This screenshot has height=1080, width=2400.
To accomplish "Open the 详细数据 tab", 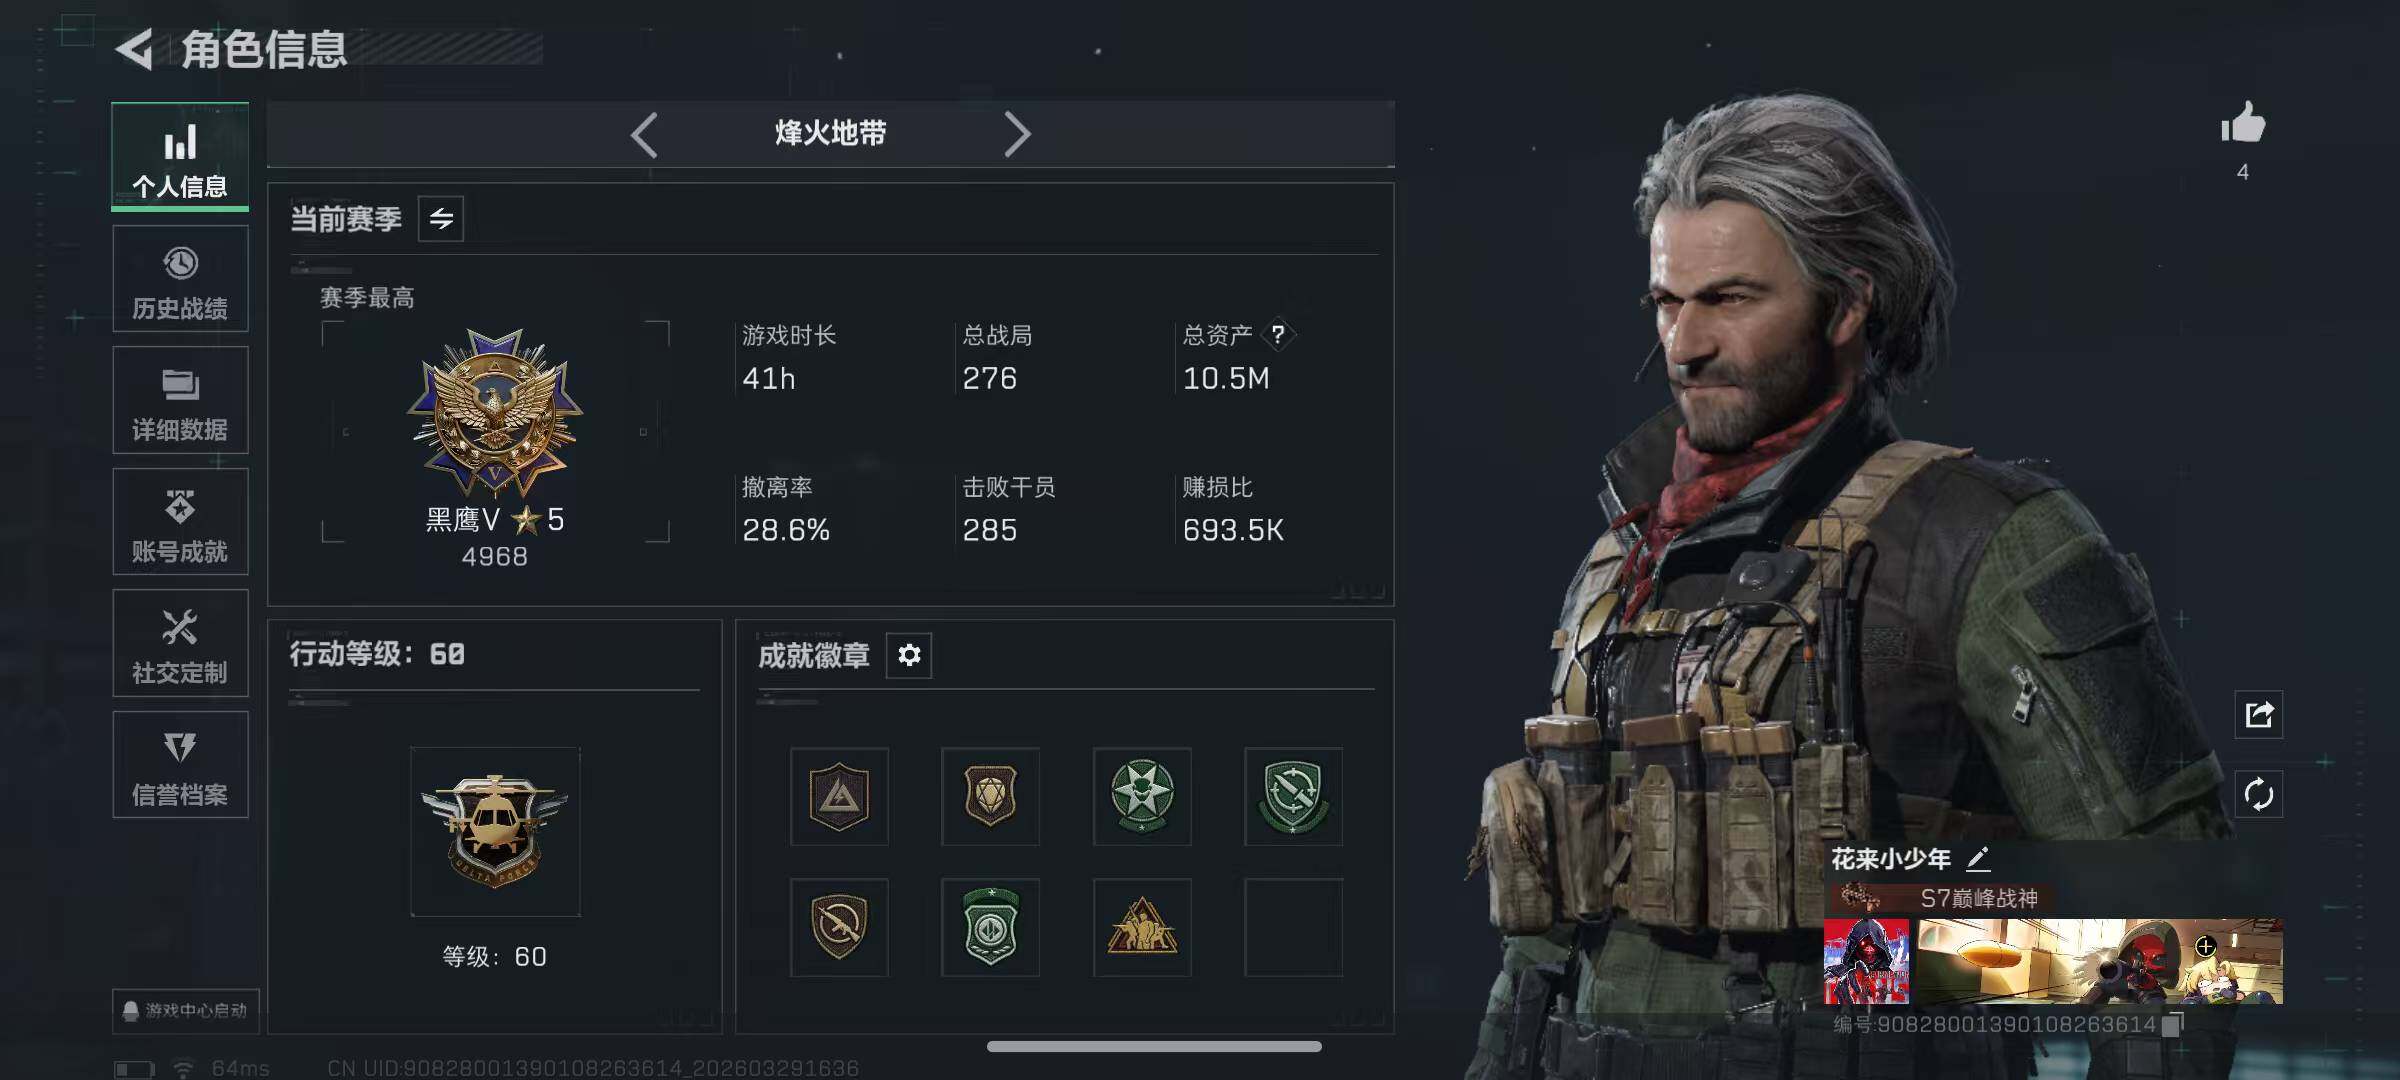I will point(180,400).
